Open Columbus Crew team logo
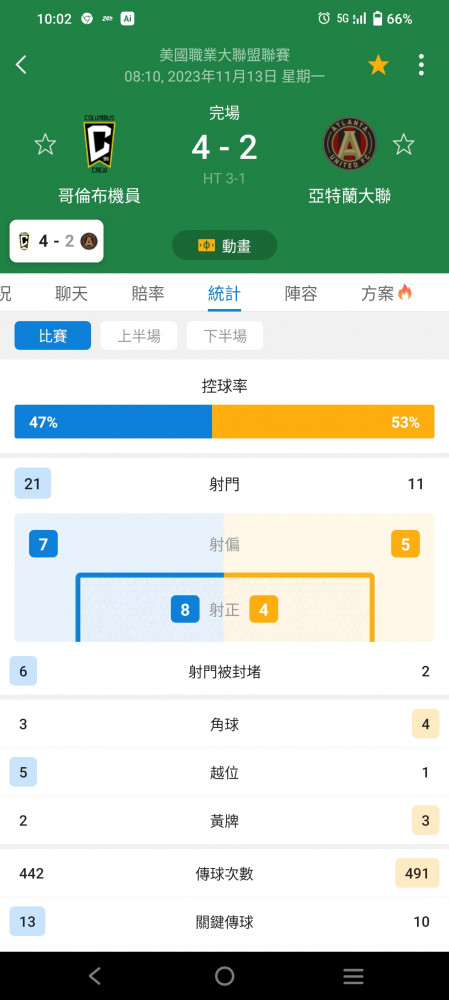The height and width of the screenshot is (1000, 449). [99, 145]
